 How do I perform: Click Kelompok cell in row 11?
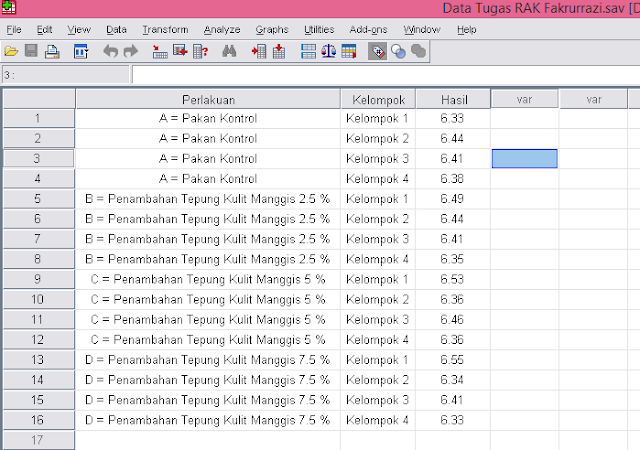(x=378, y=319)
